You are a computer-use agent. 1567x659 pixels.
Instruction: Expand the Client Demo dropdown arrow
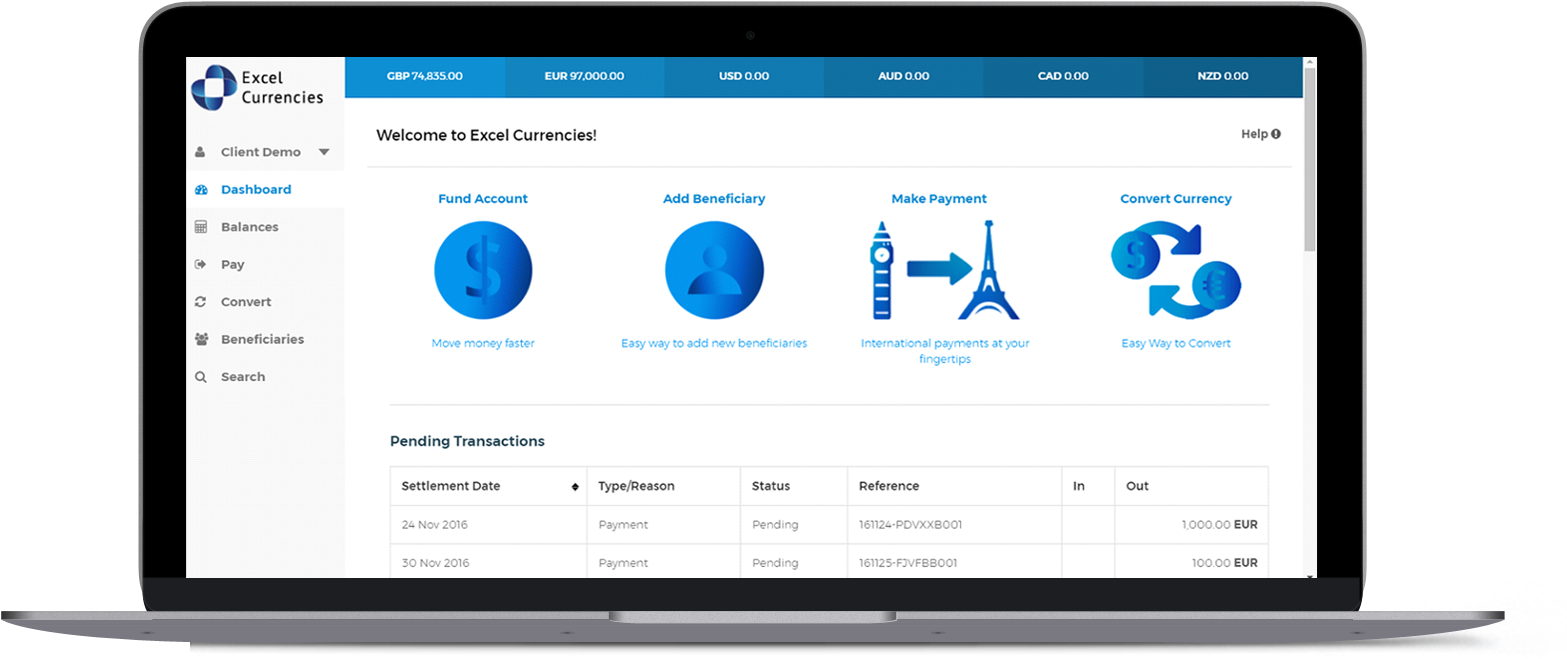[x=323, y=152]
